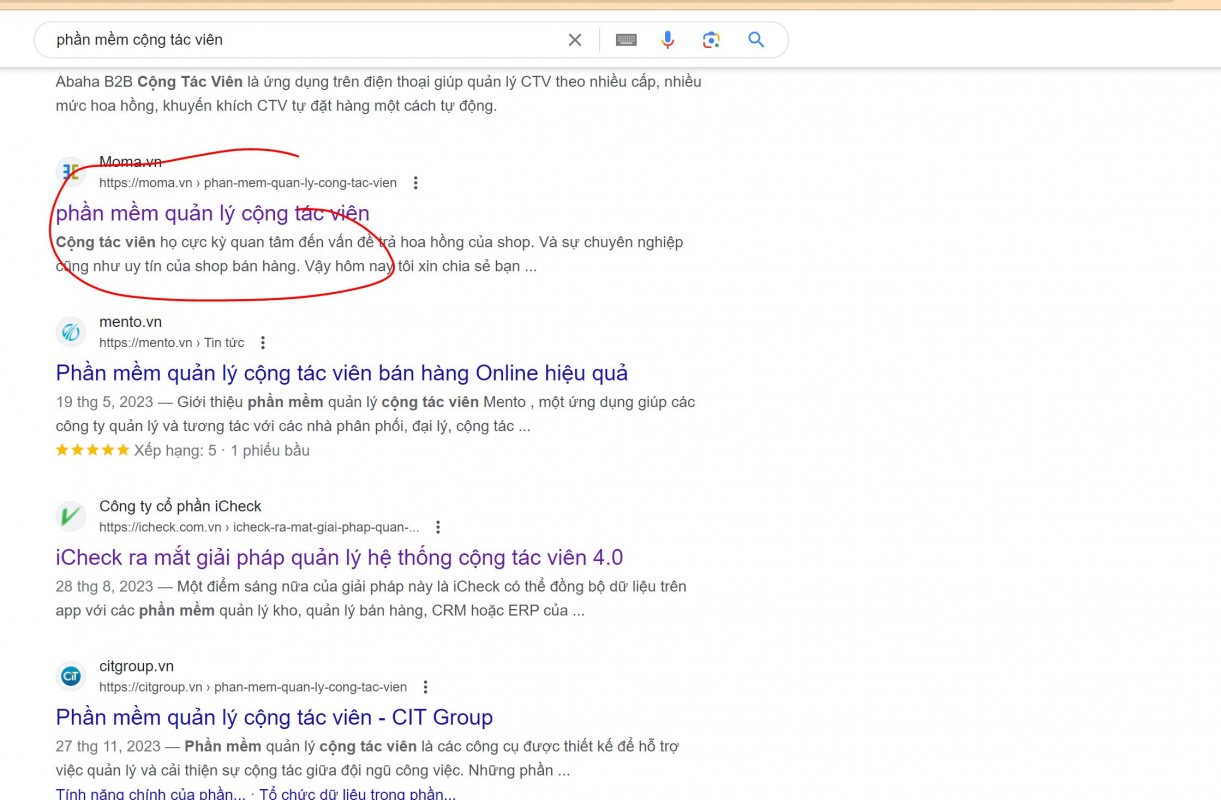Open 'phần mềm quản lý cộng tác viên' Moma link
This screenshot has height=800, width=1221.
212,213
